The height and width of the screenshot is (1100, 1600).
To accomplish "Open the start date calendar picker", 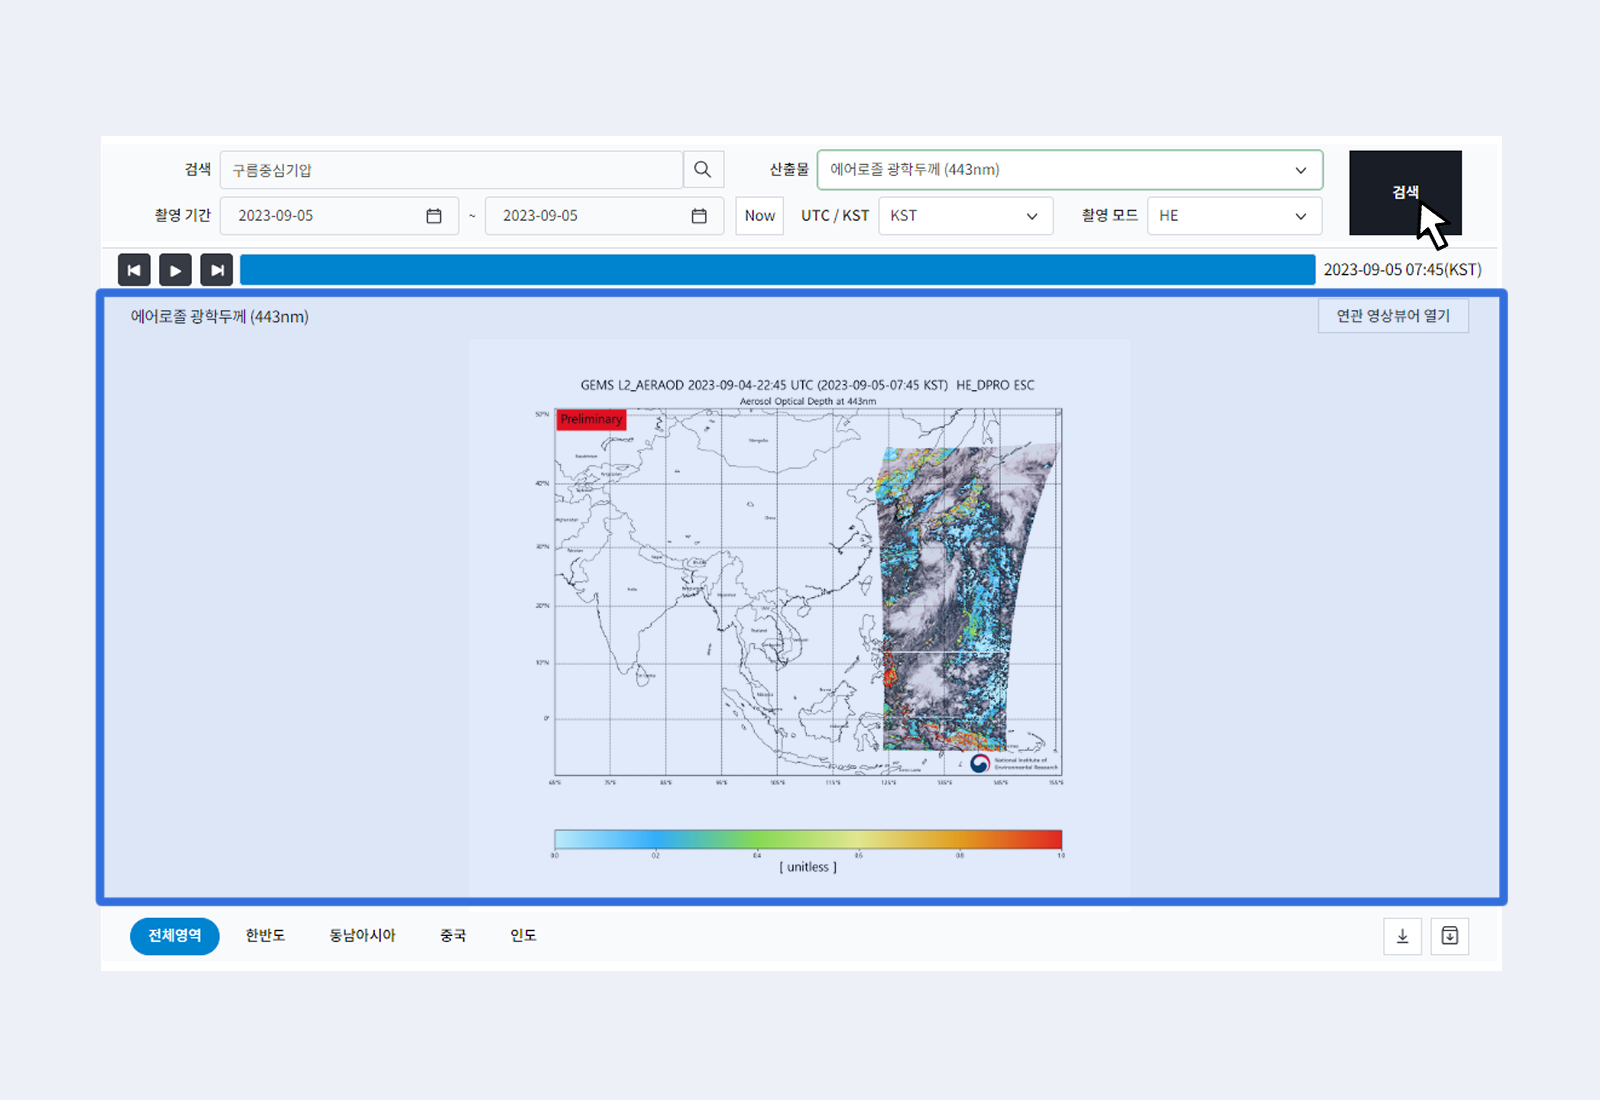I will click(x=434, y=216).
